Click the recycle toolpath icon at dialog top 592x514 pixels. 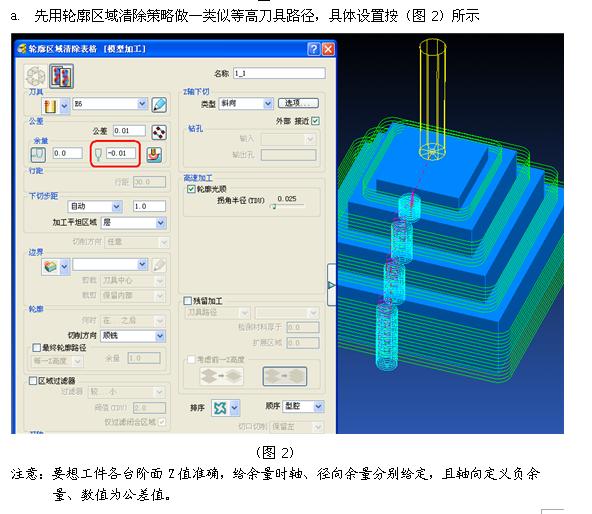coord(35,76)
